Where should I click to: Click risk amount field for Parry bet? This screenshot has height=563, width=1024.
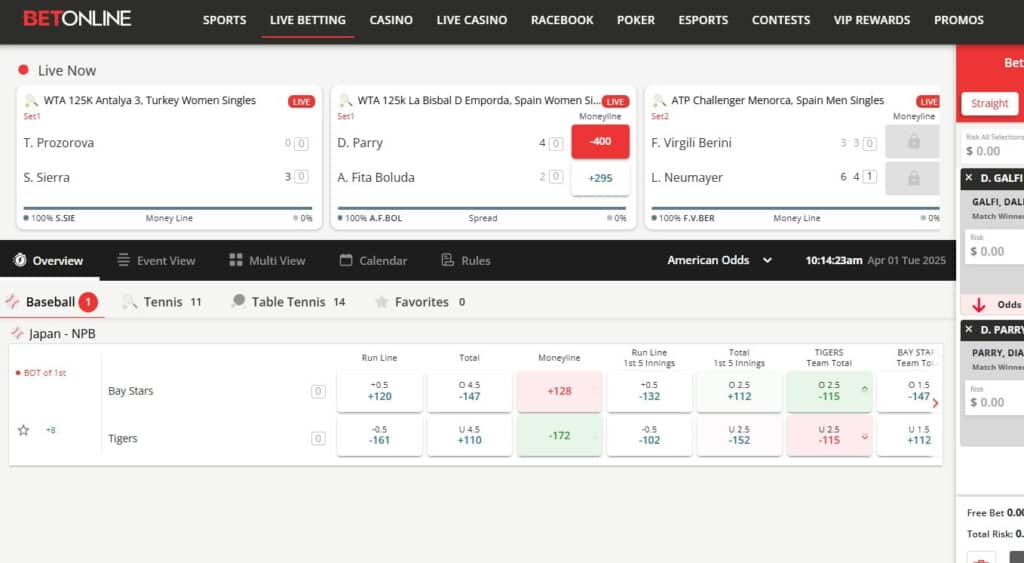(x=995, y=398)
